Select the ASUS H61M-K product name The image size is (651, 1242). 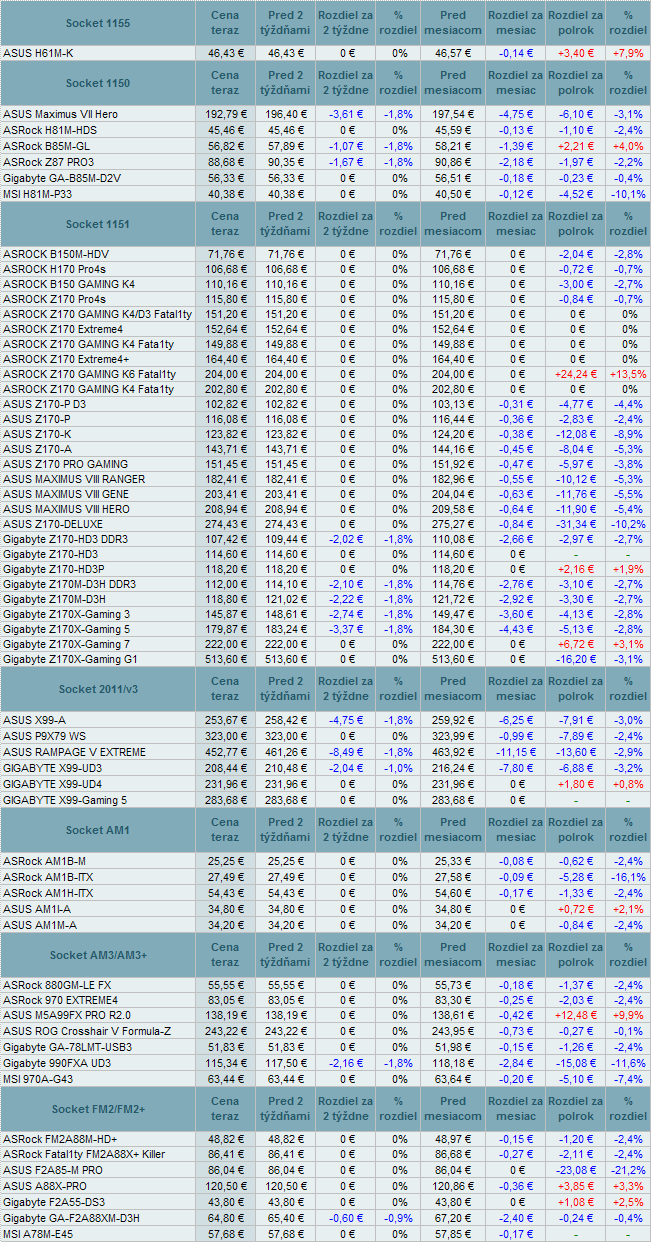click(38, 52)
